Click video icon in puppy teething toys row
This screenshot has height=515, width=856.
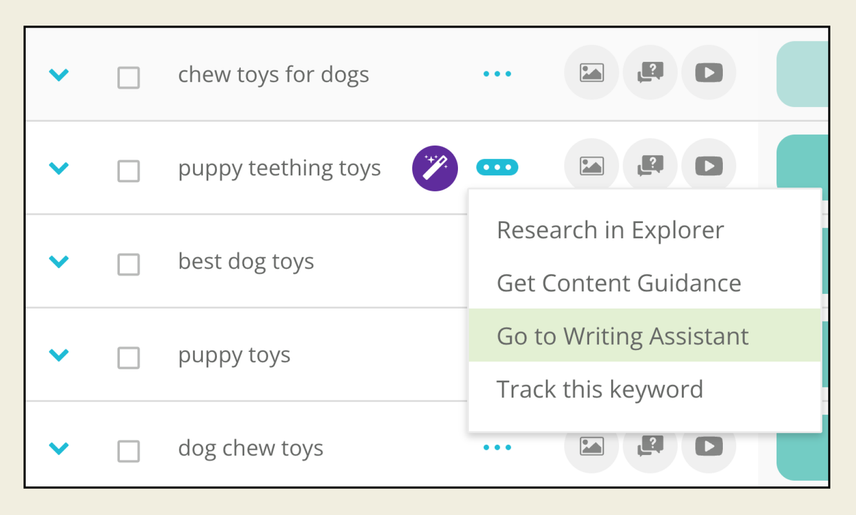point(709,167)
